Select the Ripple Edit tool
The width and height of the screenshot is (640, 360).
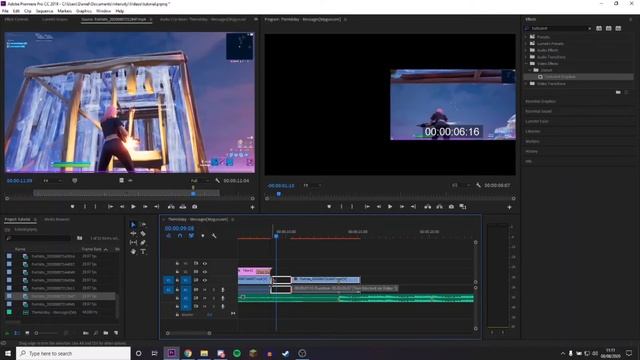tap(133, 233)
